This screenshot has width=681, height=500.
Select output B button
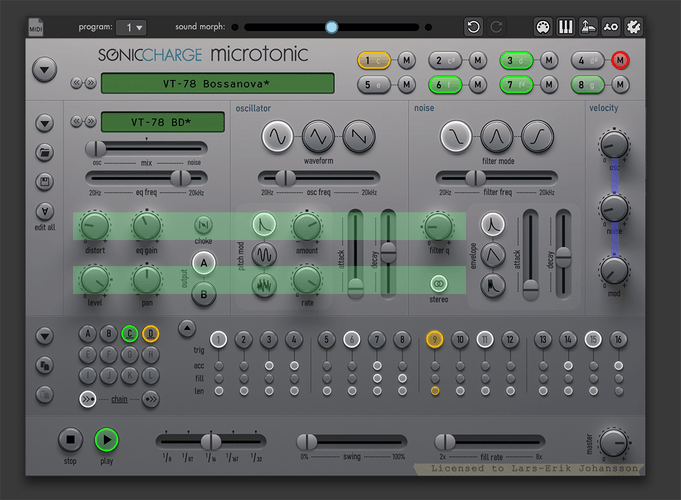204,294
